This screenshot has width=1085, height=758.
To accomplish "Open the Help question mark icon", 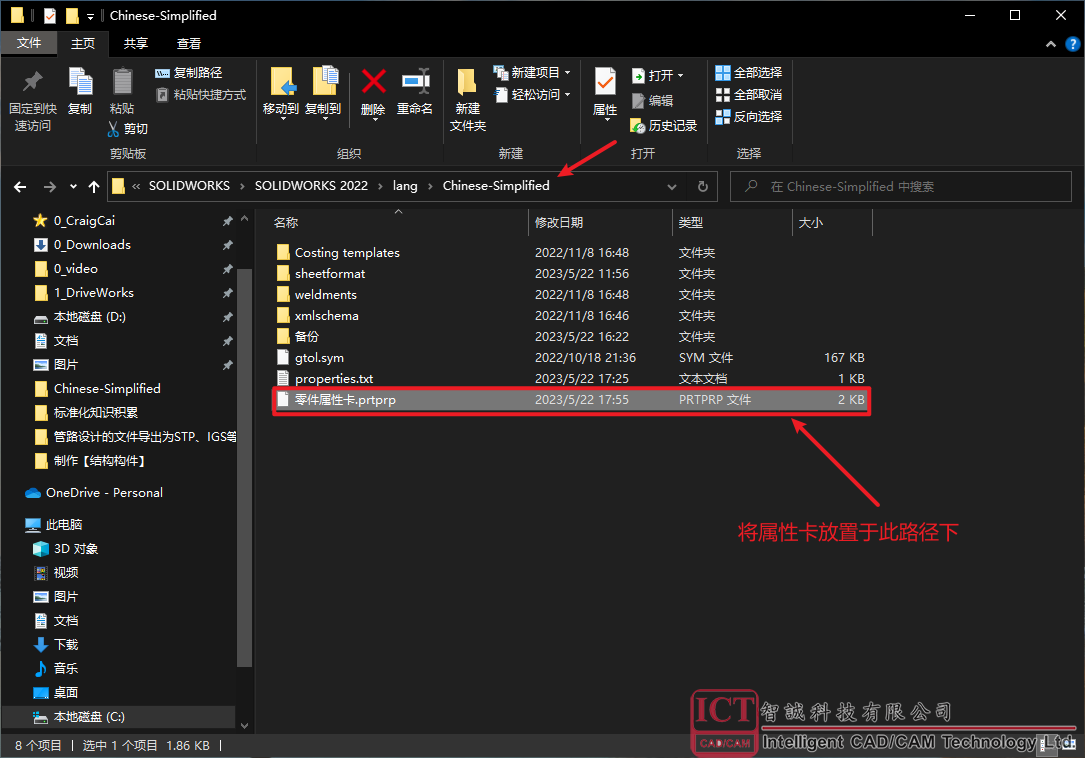I will [1073, 44].
